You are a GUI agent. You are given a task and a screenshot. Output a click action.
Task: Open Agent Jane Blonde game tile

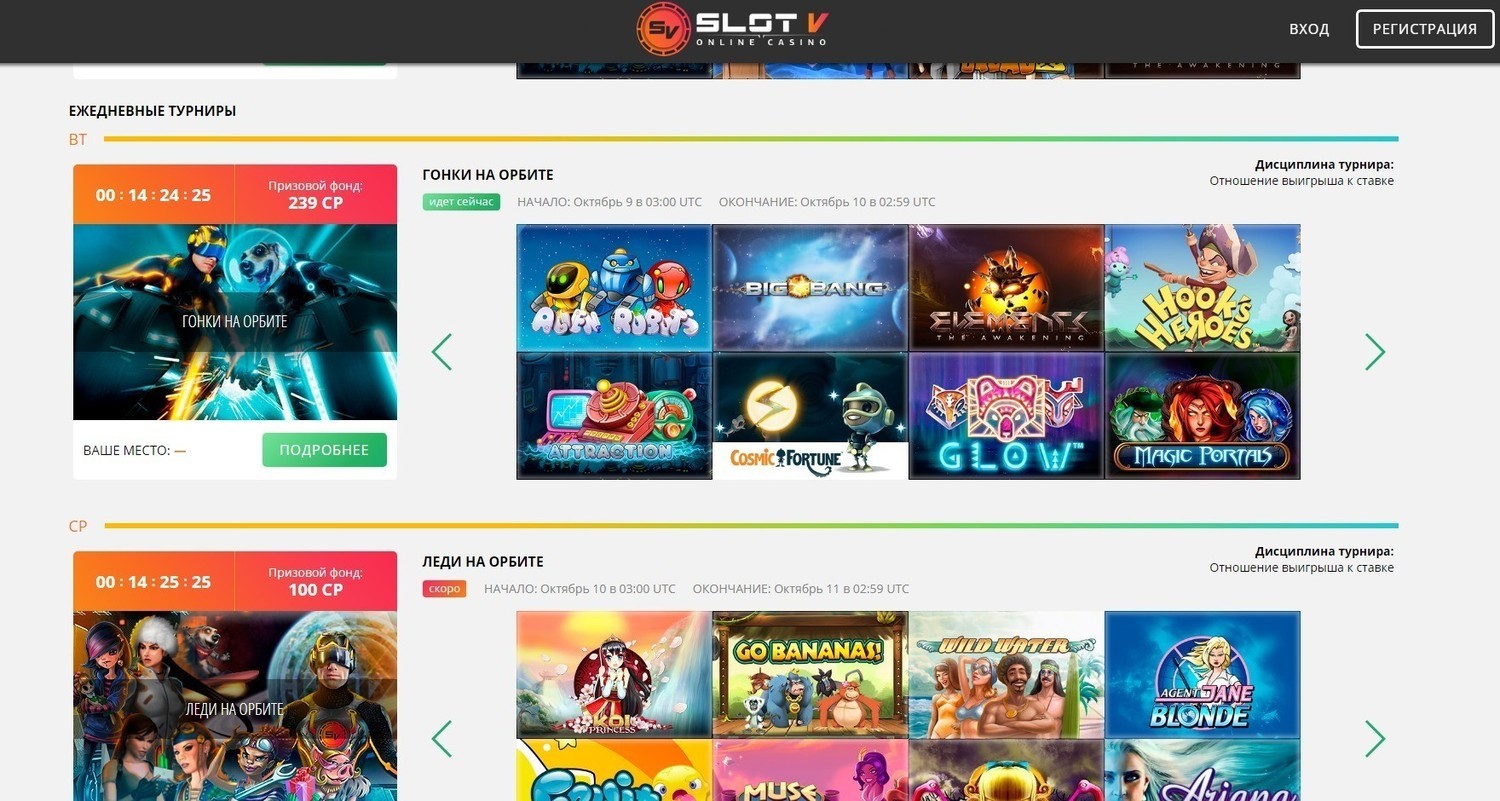(1202, 675)
